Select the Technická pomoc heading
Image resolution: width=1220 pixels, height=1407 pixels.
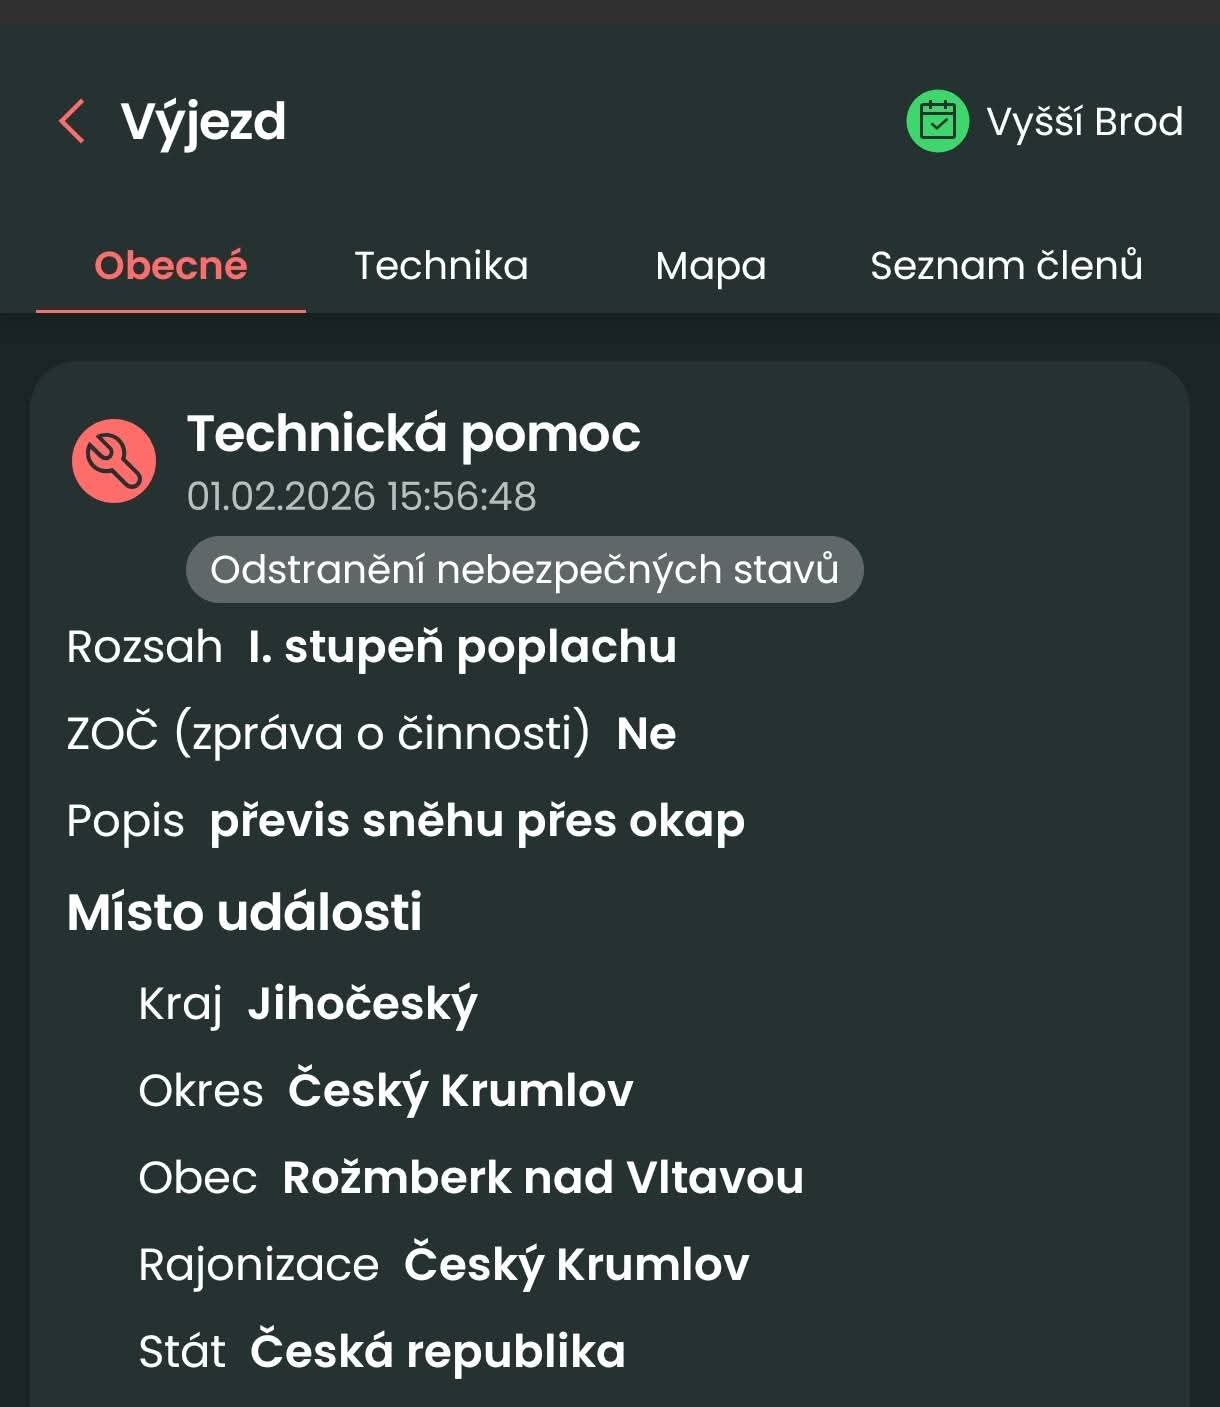[414, 434]
